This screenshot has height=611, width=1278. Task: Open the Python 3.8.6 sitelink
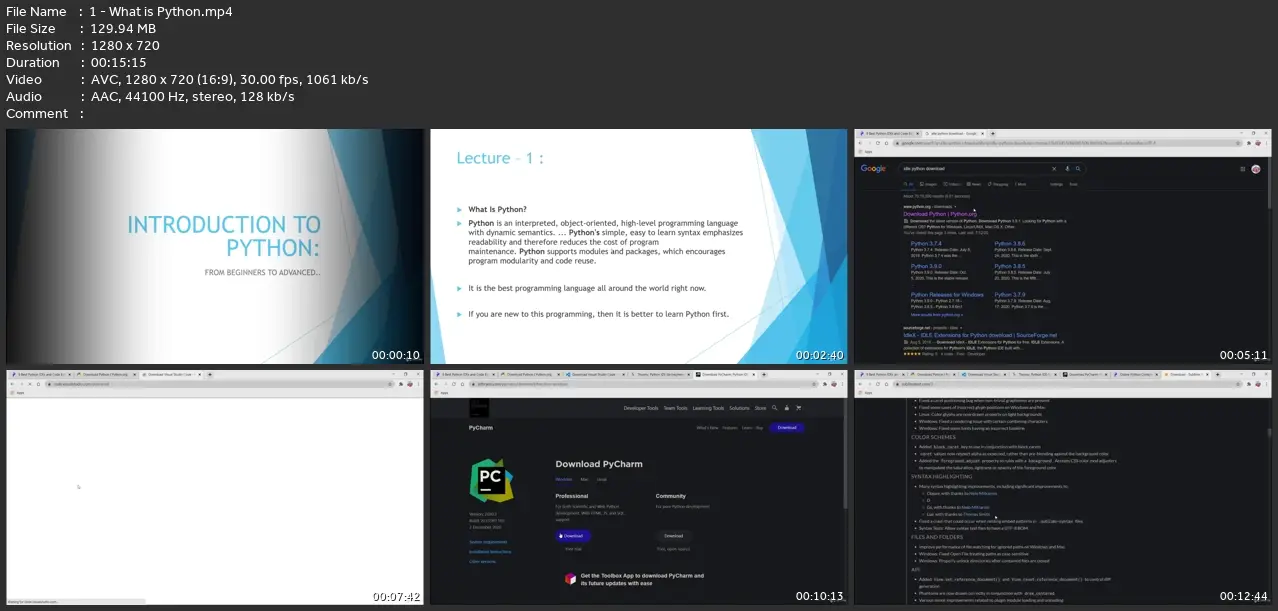[x=1010, y=244]
